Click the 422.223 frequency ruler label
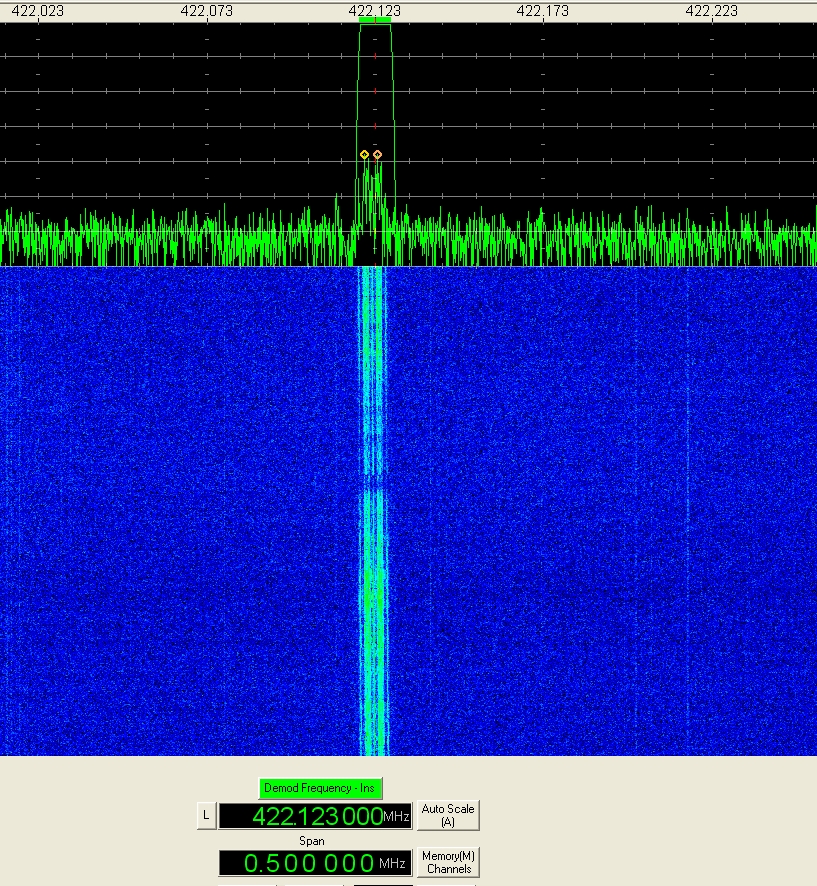 pyautogui.click(x=711, y=10)
